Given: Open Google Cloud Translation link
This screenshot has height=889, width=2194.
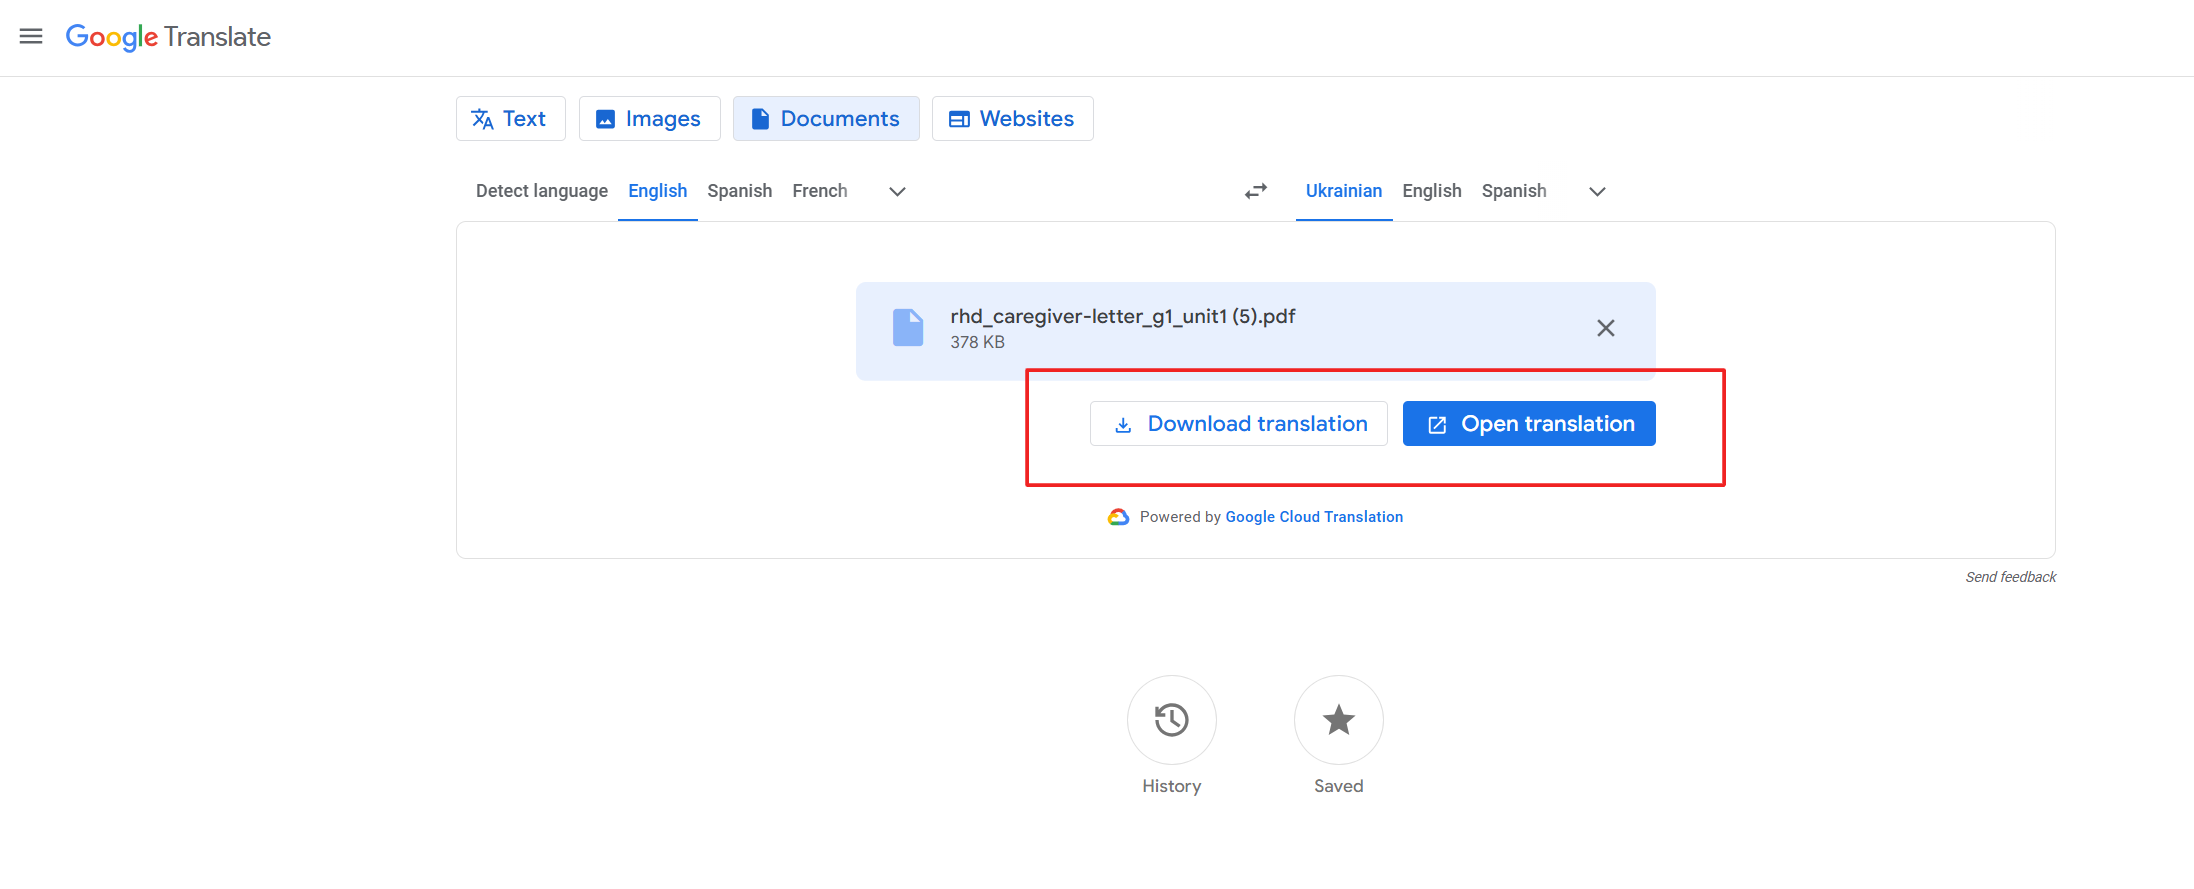Looking at the screenshot, I should tap(1314, 517).
